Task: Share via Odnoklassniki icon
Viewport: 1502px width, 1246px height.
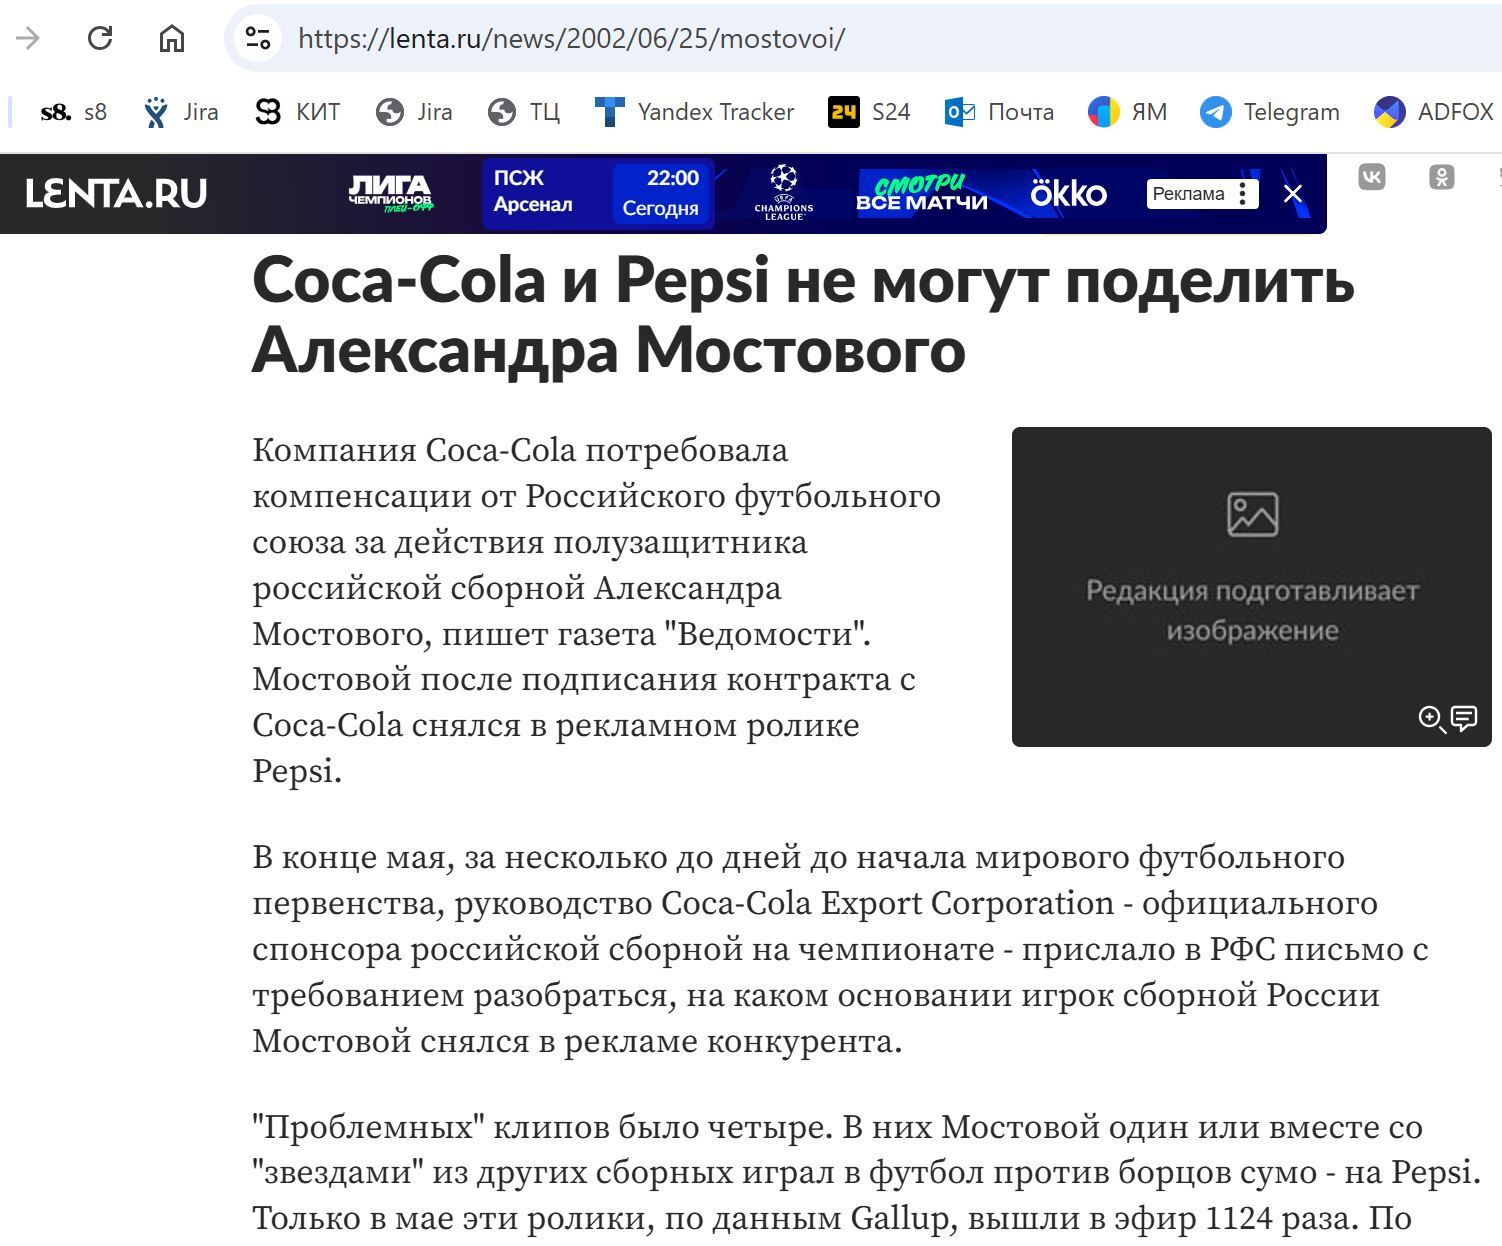Action: tap(1442, 178)
